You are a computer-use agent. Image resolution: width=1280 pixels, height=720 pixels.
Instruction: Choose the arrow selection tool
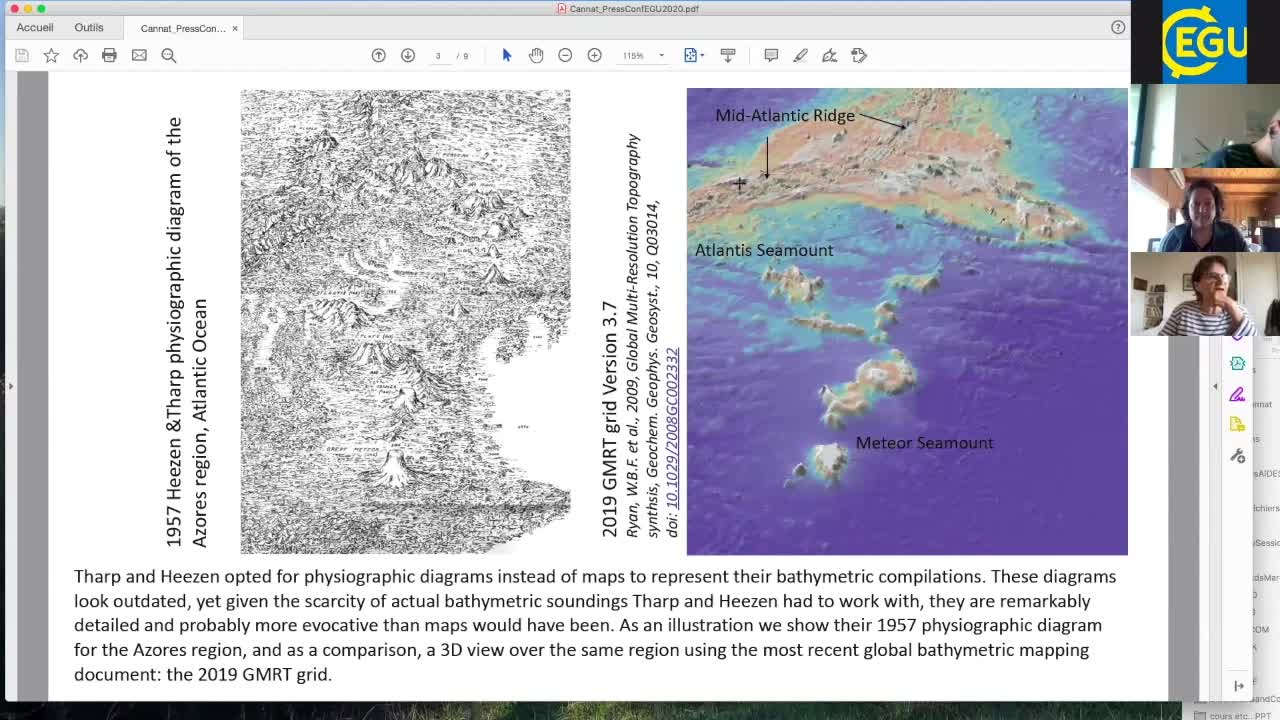(507, 55)
